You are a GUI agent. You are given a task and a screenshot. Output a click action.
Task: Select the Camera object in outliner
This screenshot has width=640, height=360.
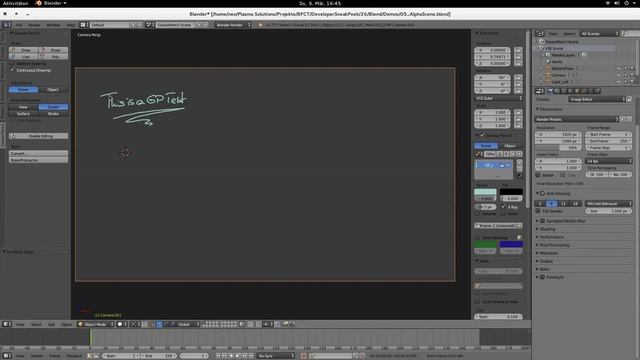pos(558,75)
